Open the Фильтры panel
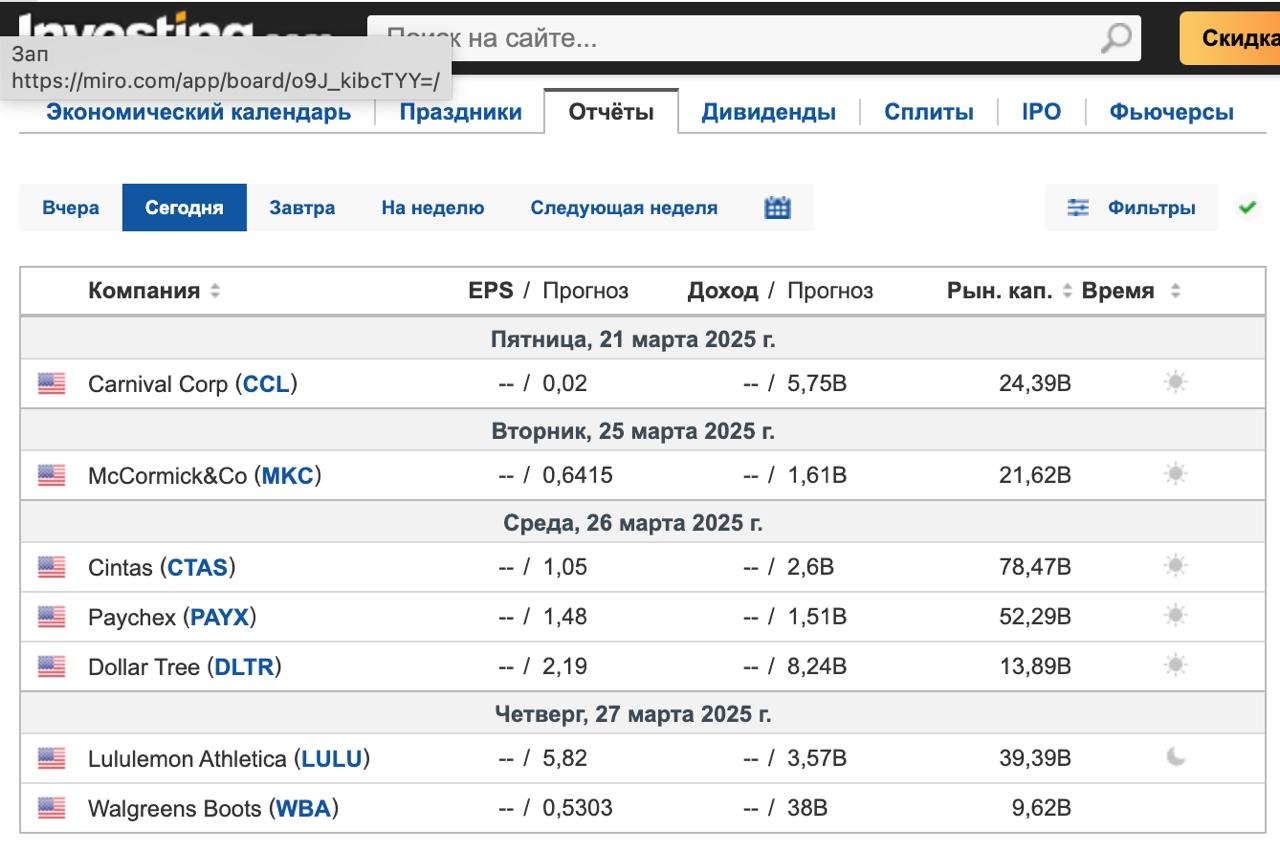 tap(1132, 208)
